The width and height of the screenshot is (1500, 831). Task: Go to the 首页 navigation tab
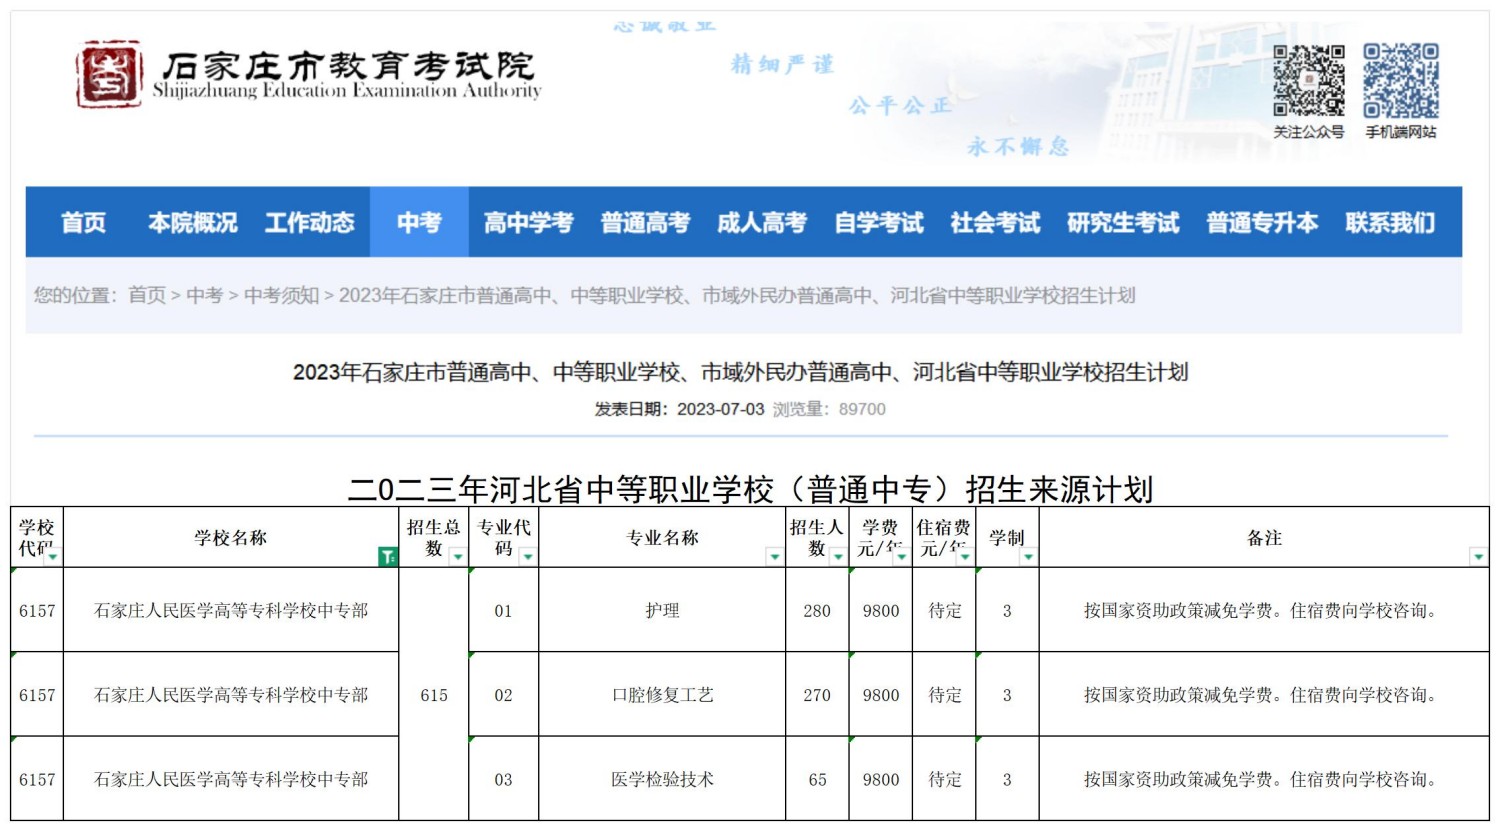pos(83,222)
